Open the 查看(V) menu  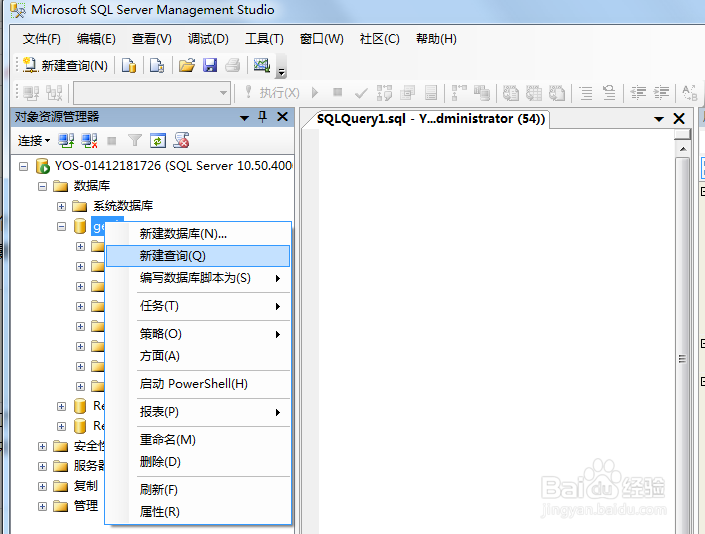[152, 39]
